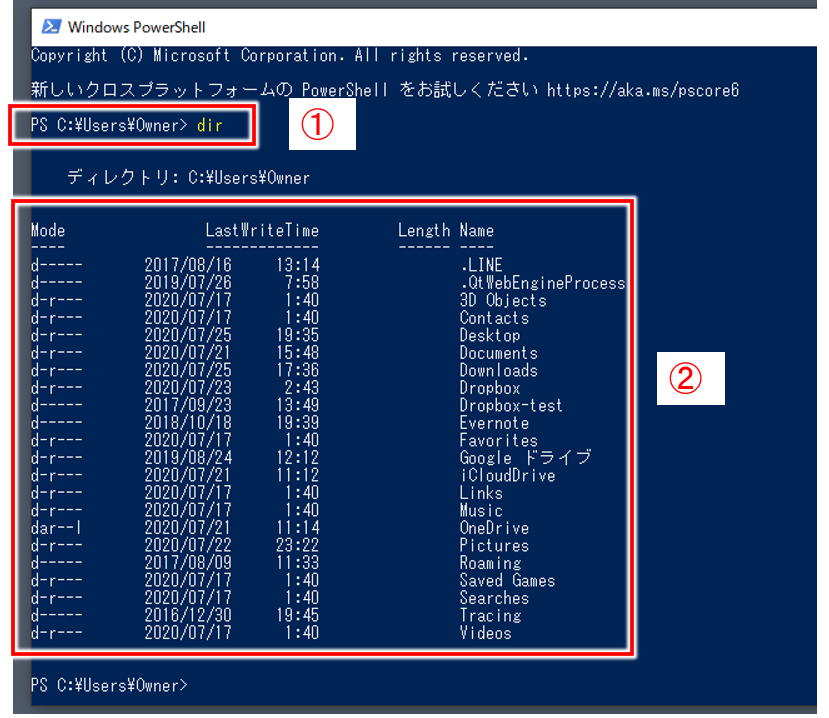Click the "Searches" directory entry
This screenshot has height=718, width=829.
coord(494,597)
